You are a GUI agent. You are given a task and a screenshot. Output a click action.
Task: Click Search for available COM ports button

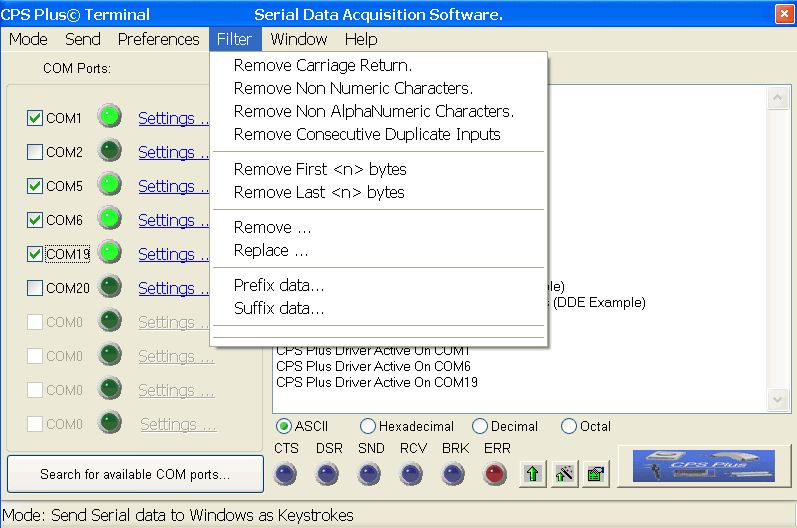(x=135, y=474)
